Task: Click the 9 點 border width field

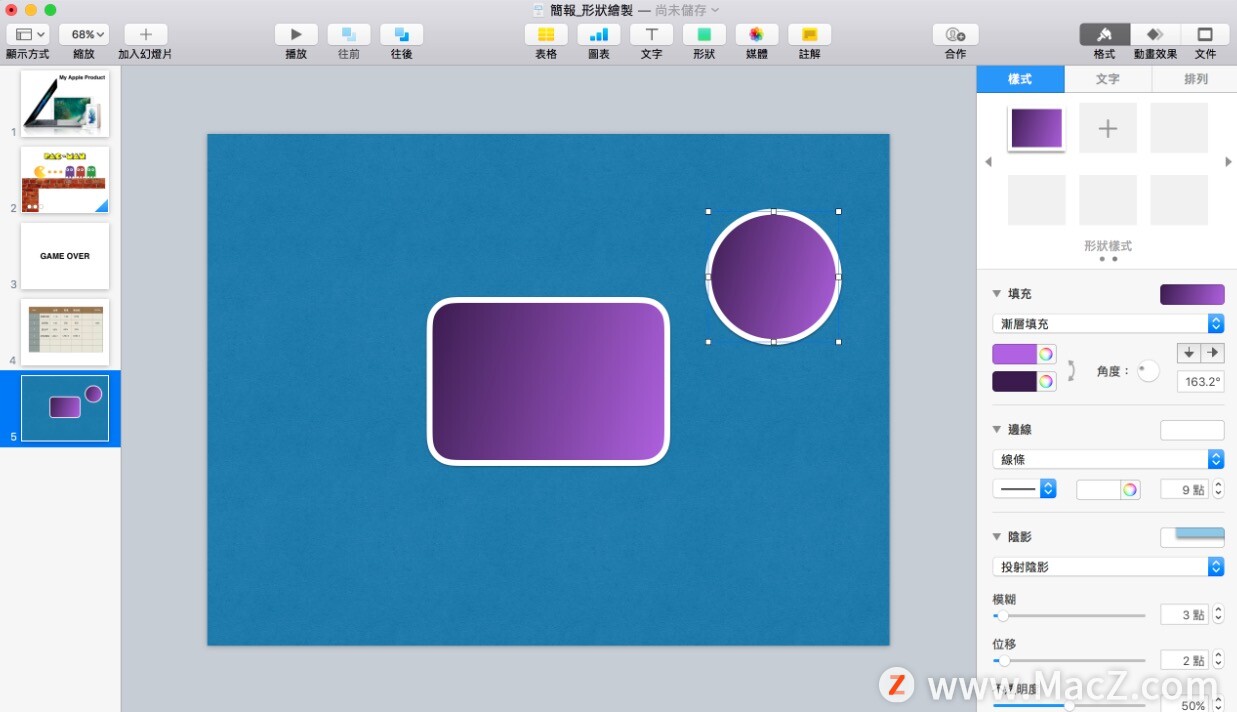Action: [1184, 489]
